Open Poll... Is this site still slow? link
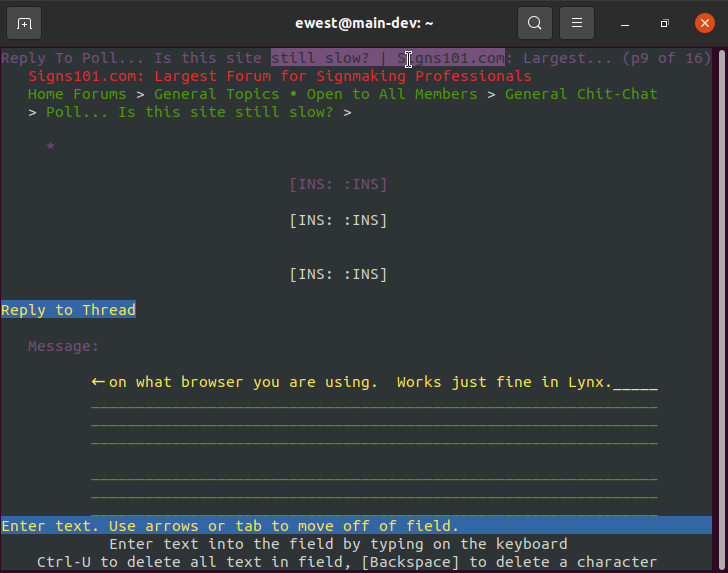This screenshot has height=573, width=728. [x=189, y=112]
